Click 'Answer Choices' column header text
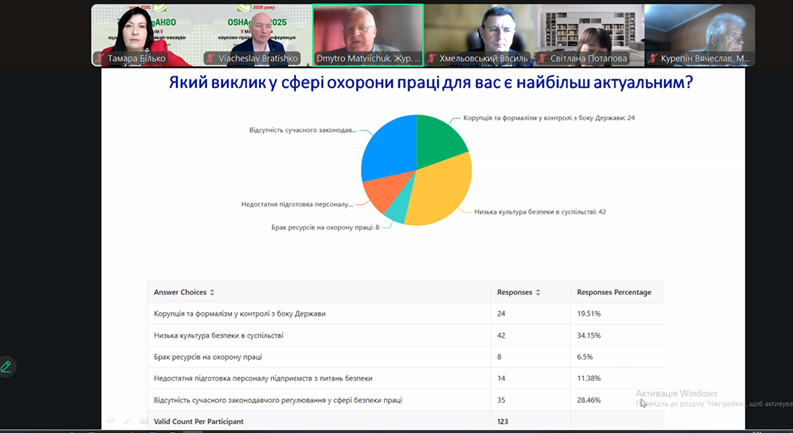Viewport: 793px width, 433px height. tap(180, 292)
